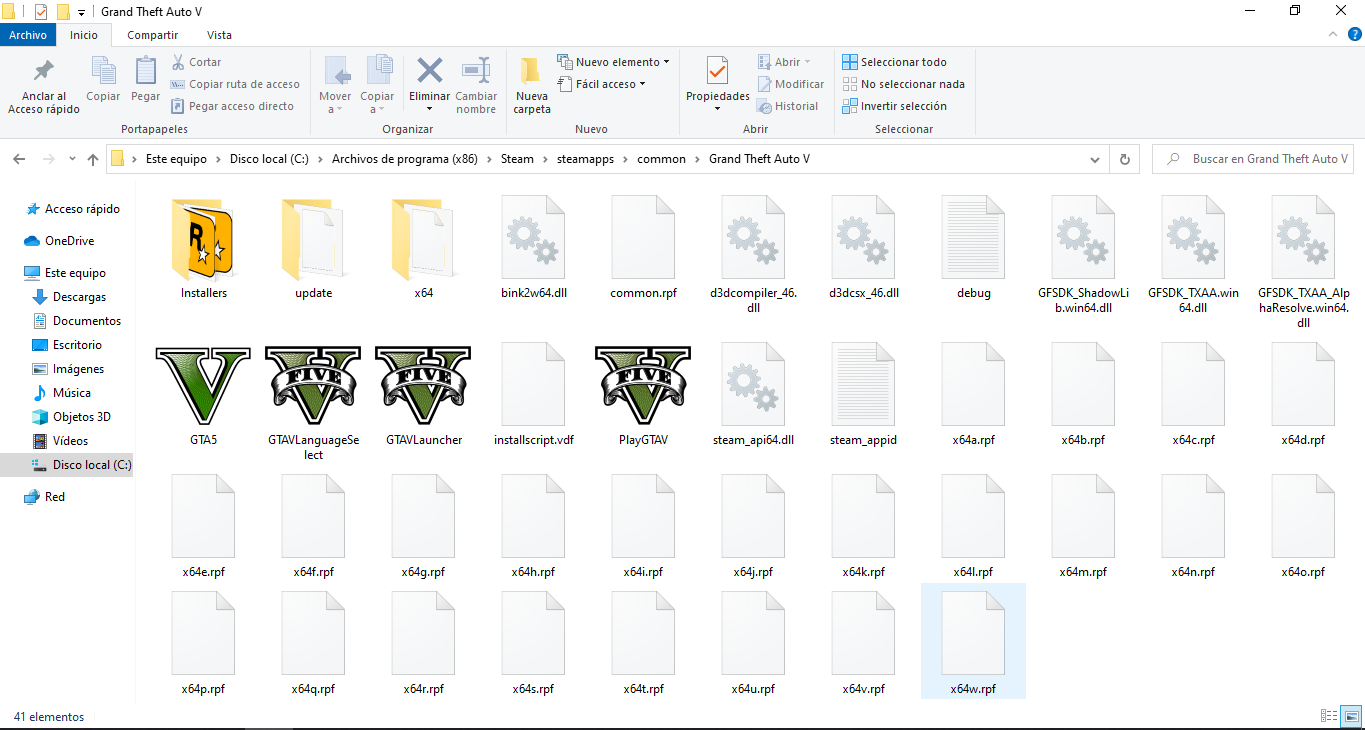Open the PlayGTAV launcher icon
The height and width of the screenshot is (730, 1365).
pyautogui.click(x=642, y=386)
